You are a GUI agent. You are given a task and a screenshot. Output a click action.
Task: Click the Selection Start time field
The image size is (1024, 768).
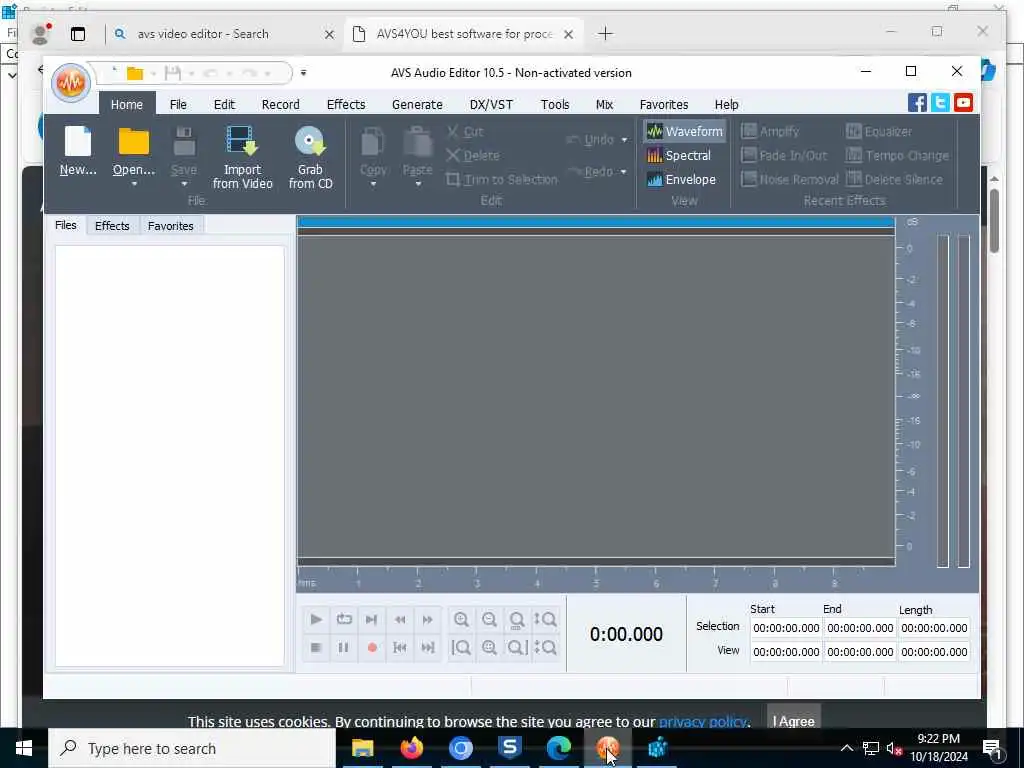point(786,628)
